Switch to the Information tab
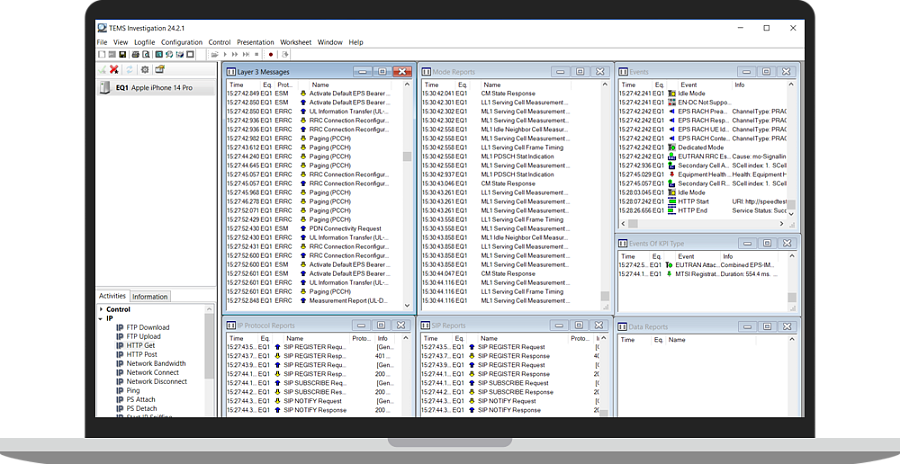This screenshot has width=900, height=464. 149,297
